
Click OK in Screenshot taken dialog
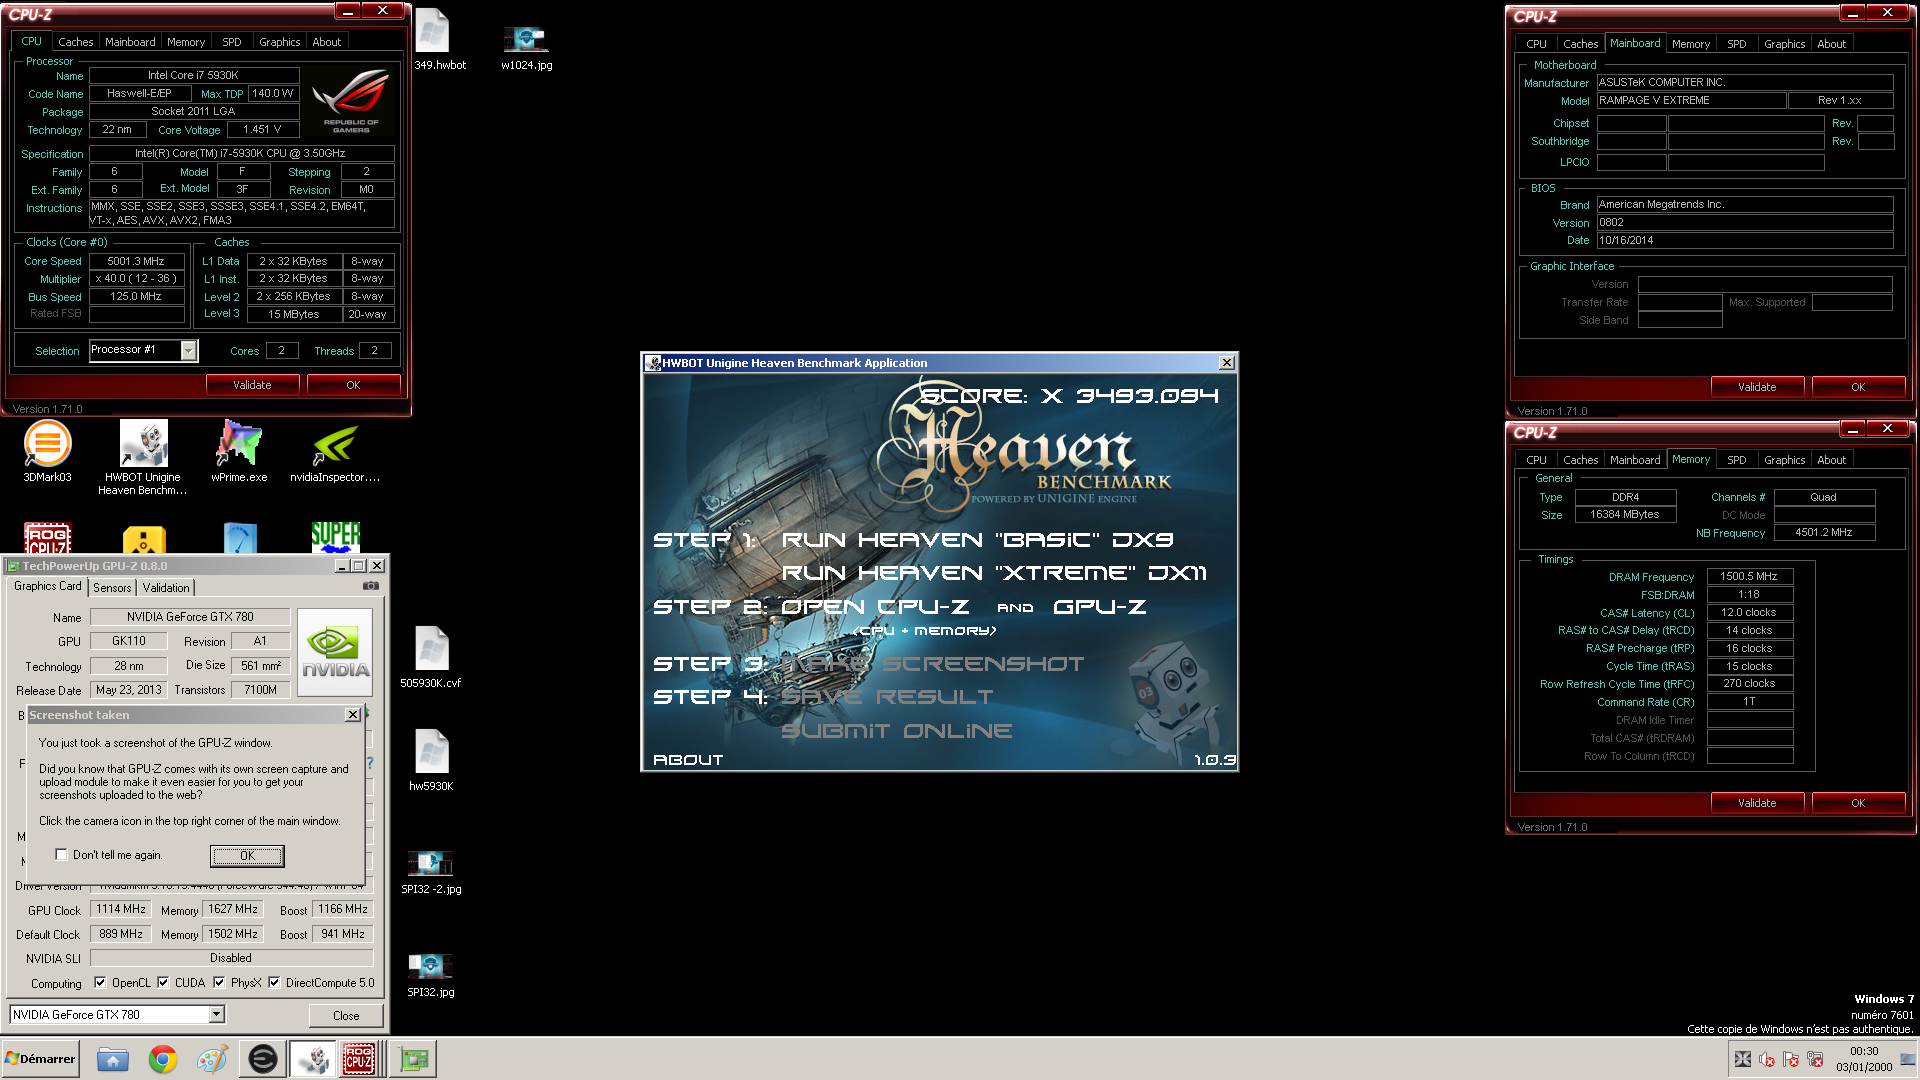point(247,855)
